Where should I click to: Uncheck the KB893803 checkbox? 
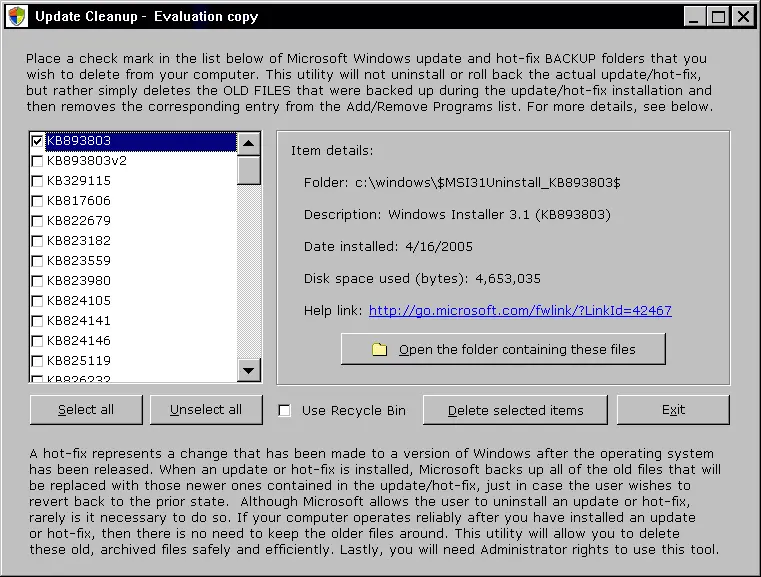pos(37,141)
